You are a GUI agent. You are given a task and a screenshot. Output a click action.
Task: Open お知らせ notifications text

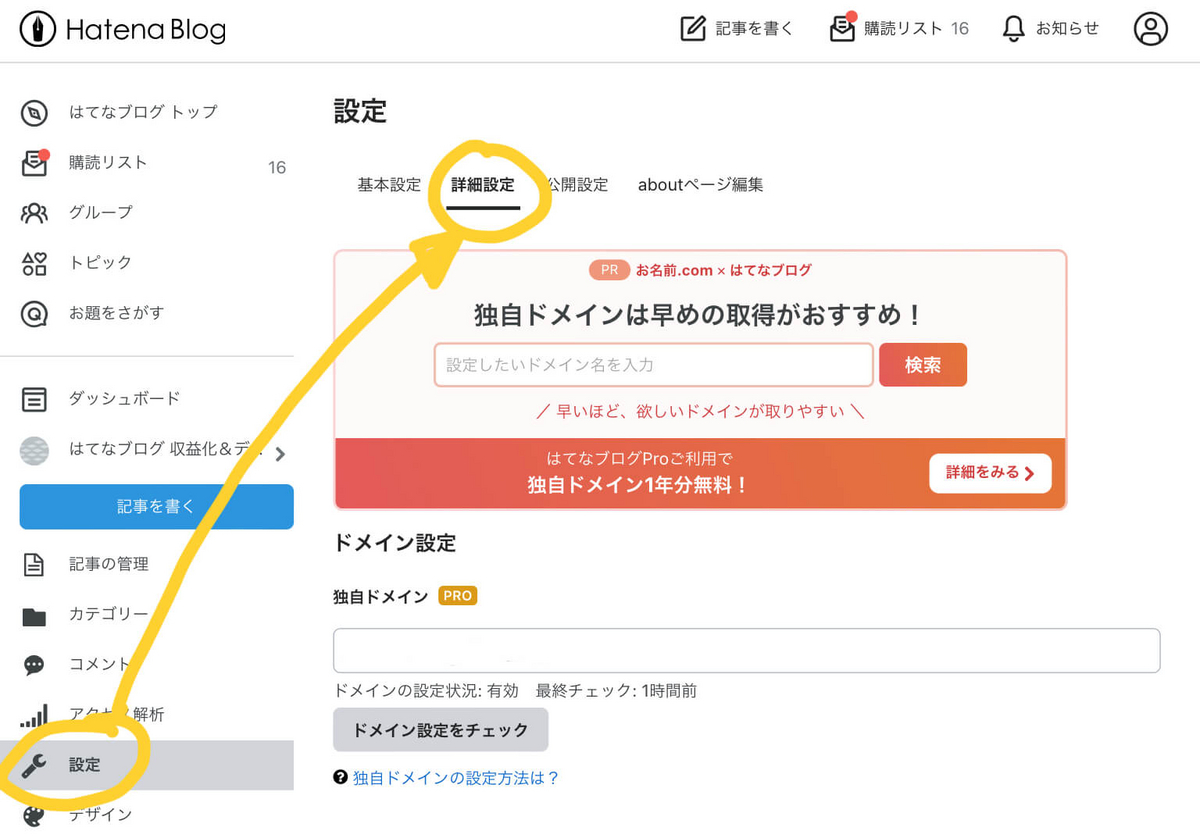(1067, 29)
